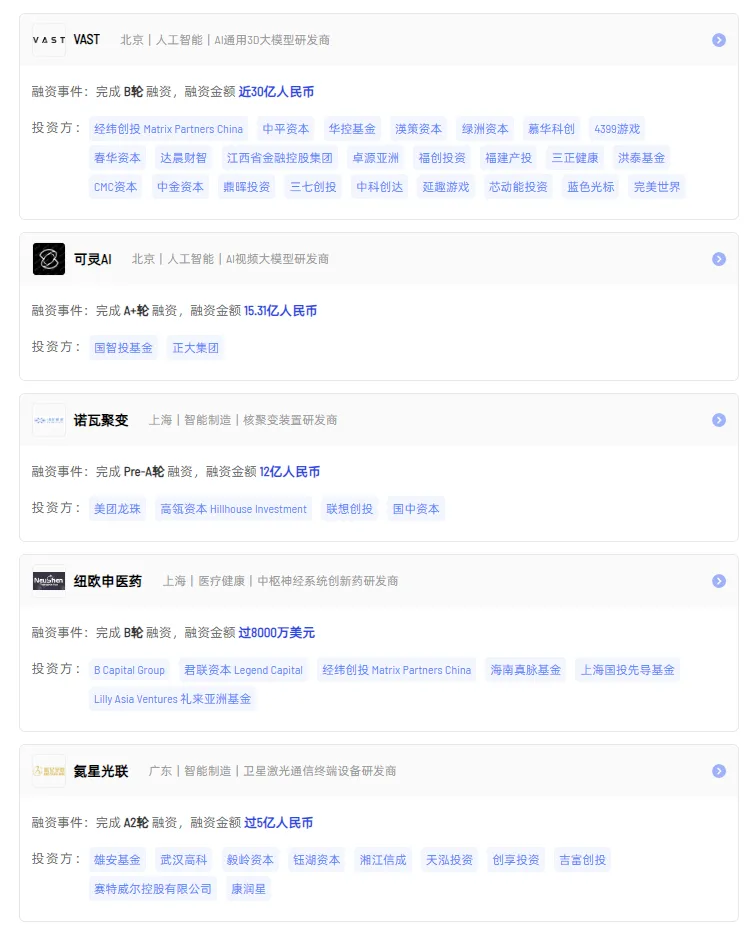The height and width of the screenshot is (934, 756).
Task: Click the 慕华科创 investor tag
Action: click(x=551, y=129)
